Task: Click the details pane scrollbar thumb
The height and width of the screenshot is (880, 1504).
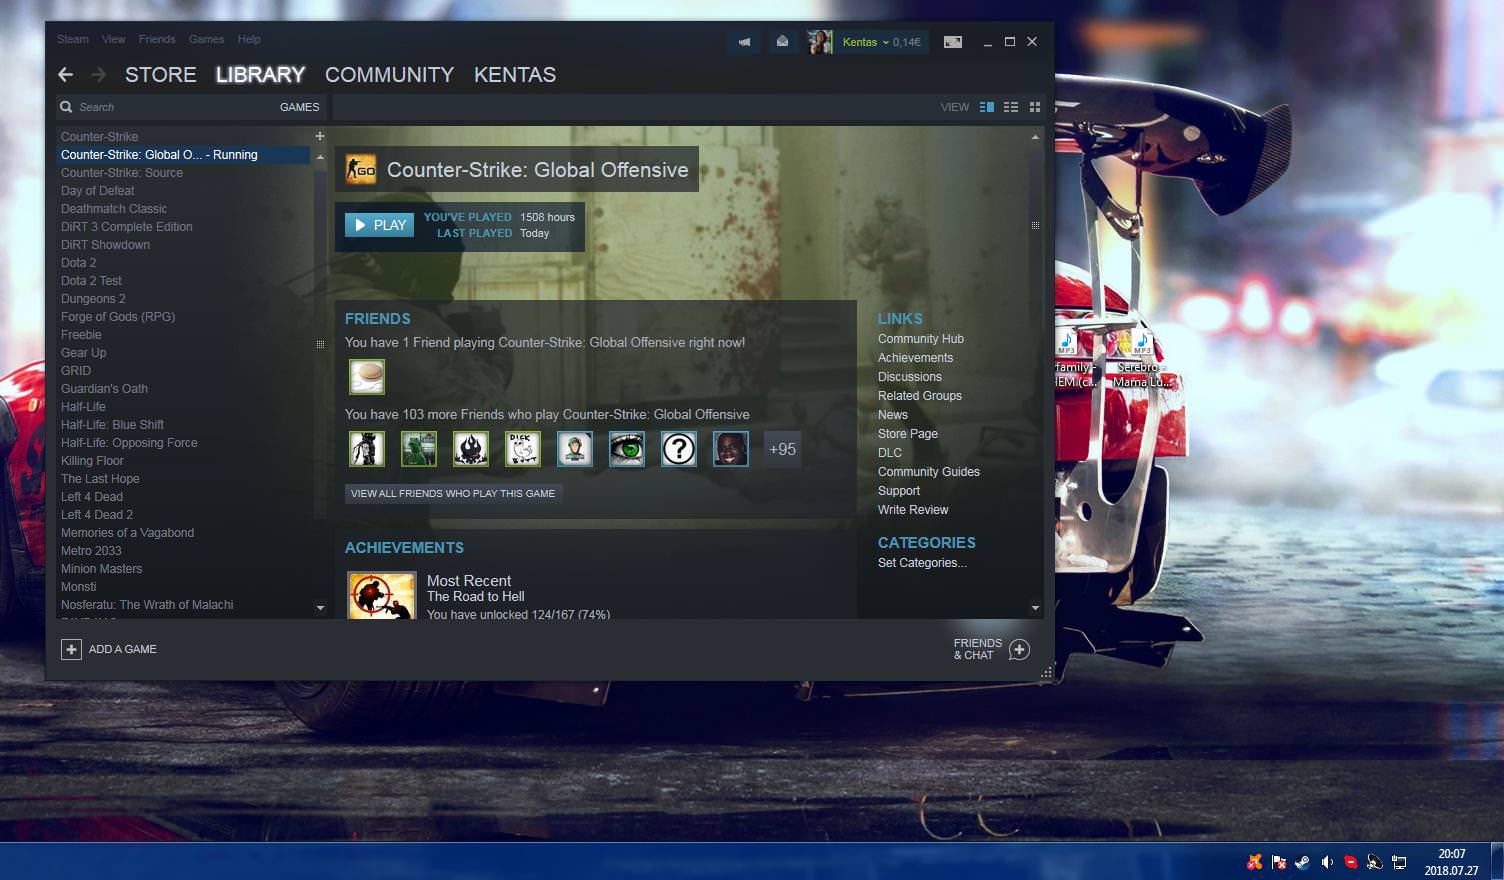Action: pyautogui.click(x=1035, y=225)
